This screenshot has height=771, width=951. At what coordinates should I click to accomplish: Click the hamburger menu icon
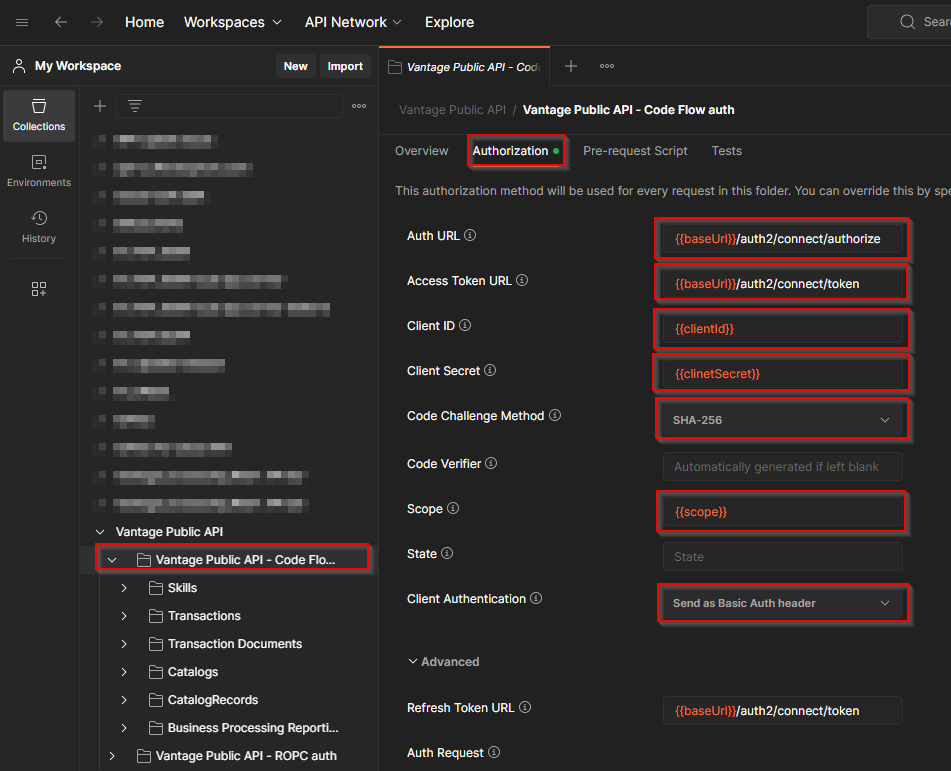23,22
